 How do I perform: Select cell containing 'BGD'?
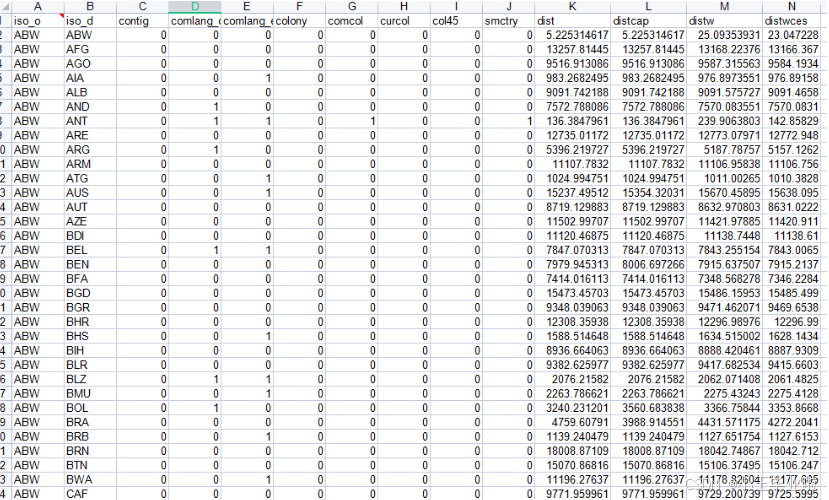89,293
